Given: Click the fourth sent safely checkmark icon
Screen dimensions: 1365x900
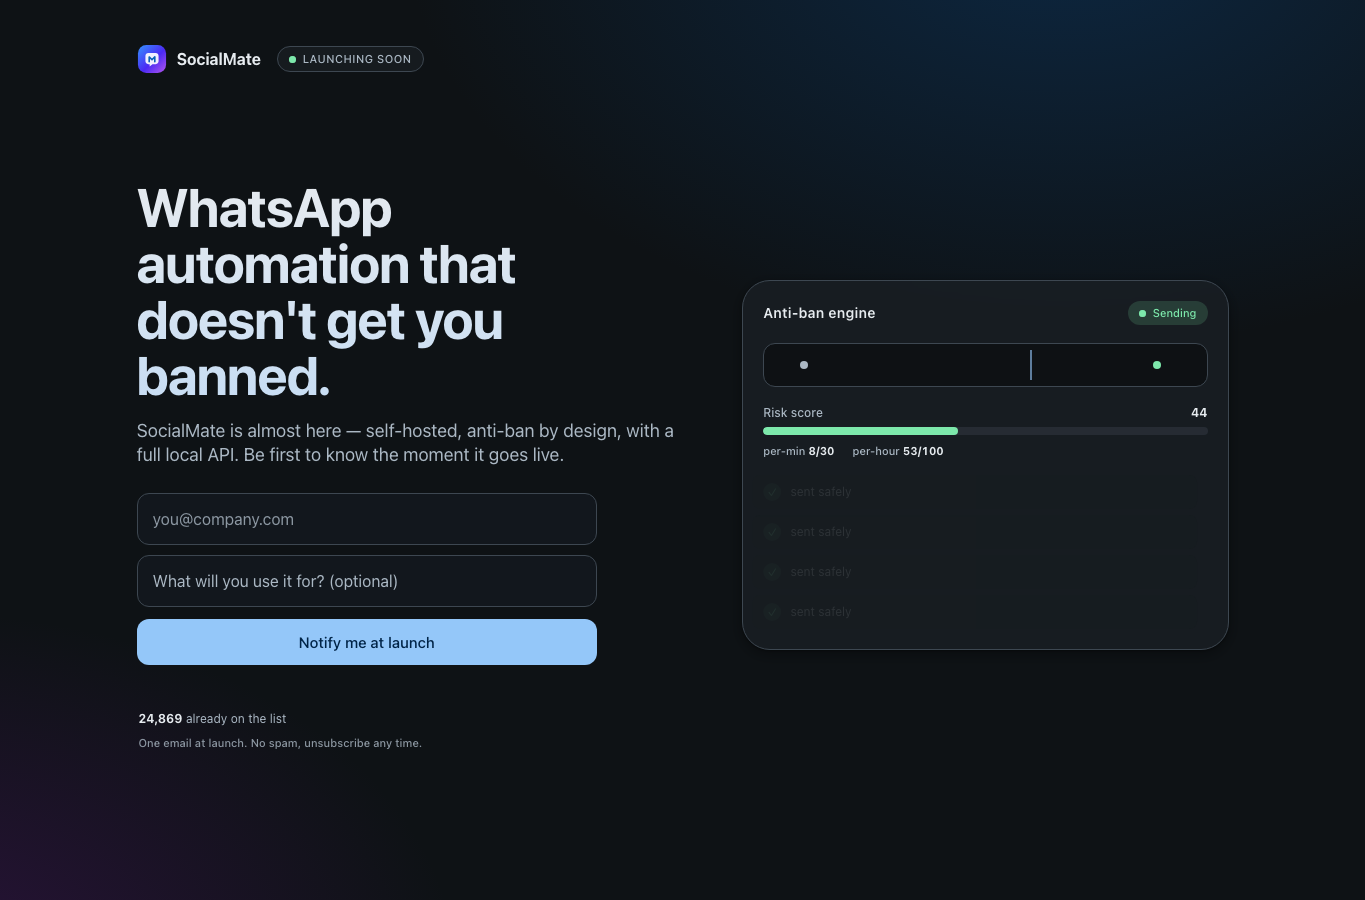Looking at the screenshot, I should 772,612.
